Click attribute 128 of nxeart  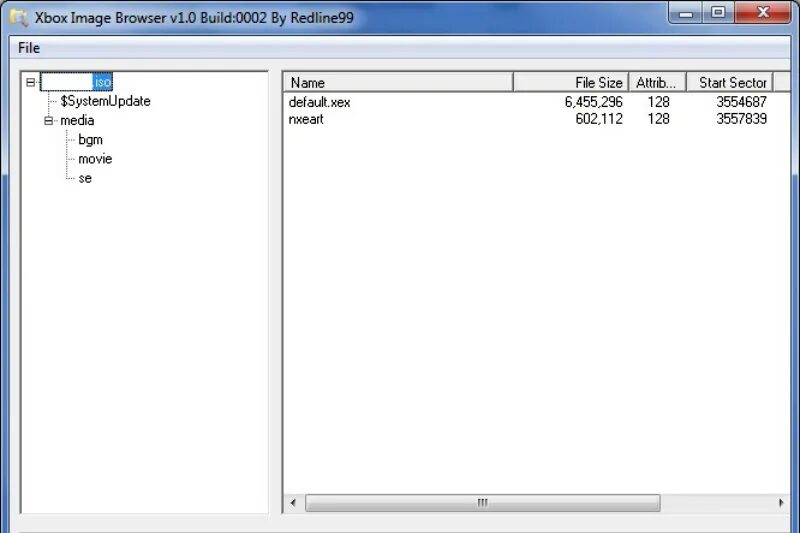pos(658,119)
